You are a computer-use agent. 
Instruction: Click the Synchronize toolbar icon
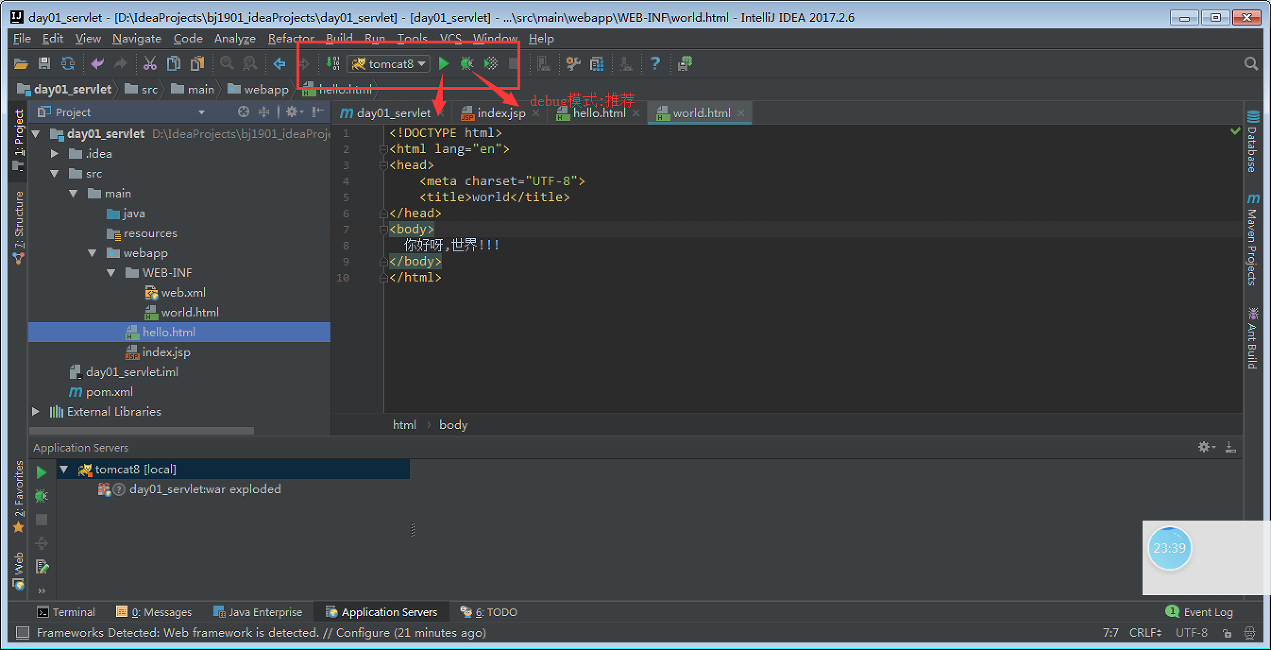click(x=68, y=64)
